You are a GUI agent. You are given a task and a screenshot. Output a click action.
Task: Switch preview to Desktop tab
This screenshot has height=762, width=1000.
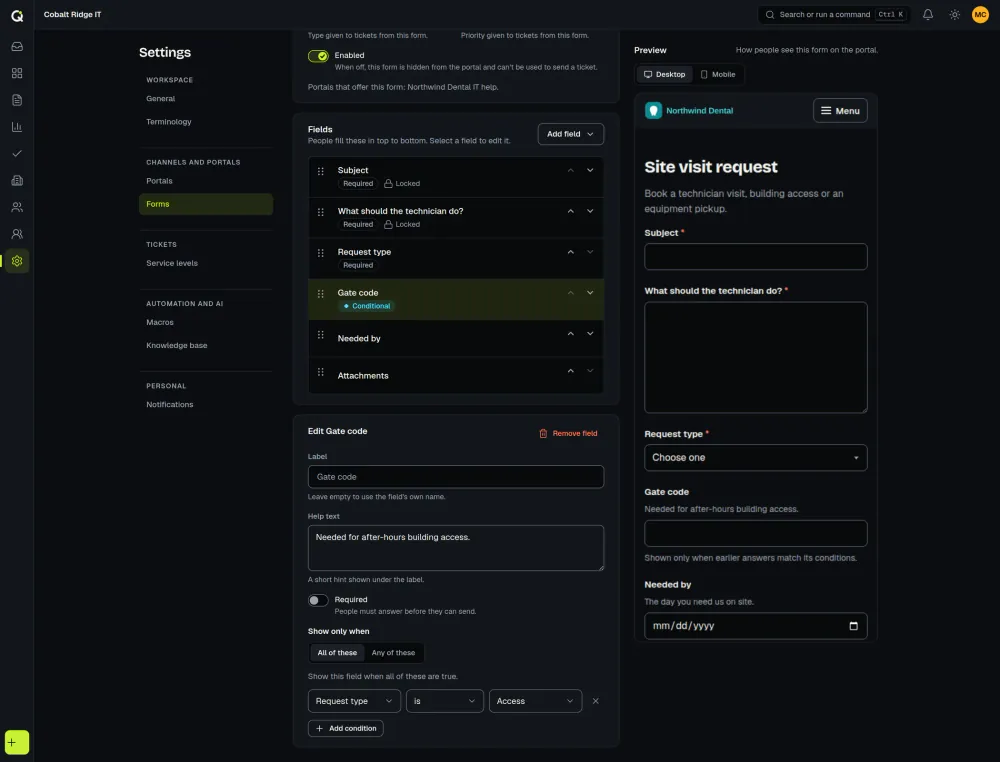[x=665, y=75]
